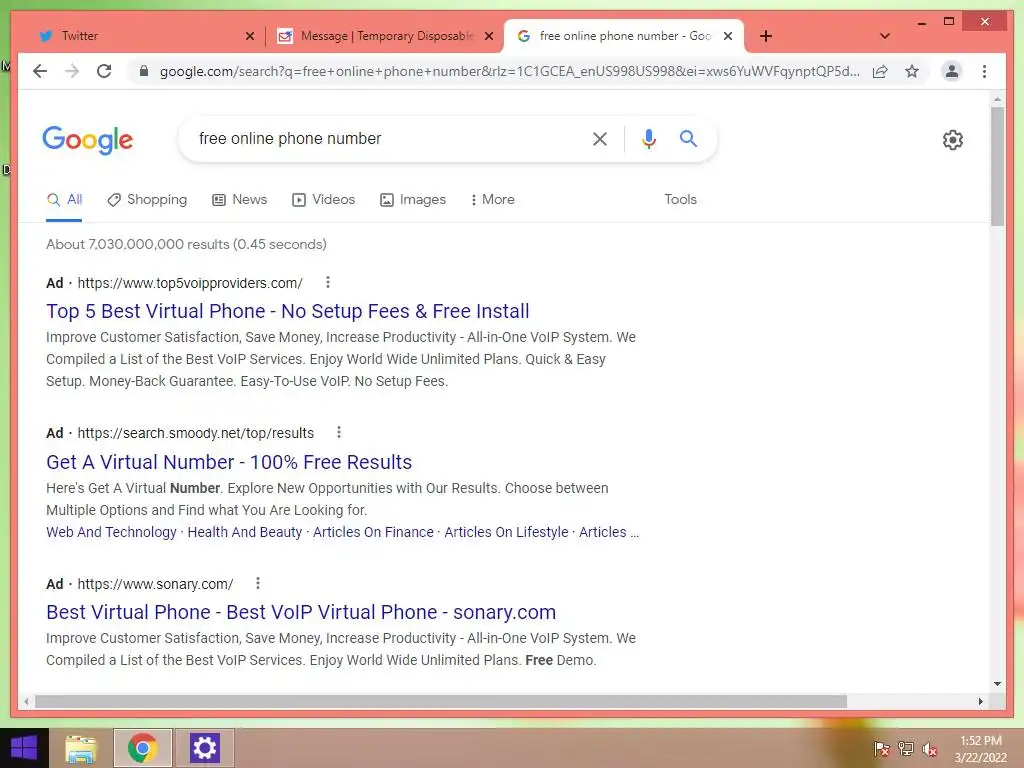Close the Twitter tab
This screenshot has height=768, width=1024.
tap(249, 36)
